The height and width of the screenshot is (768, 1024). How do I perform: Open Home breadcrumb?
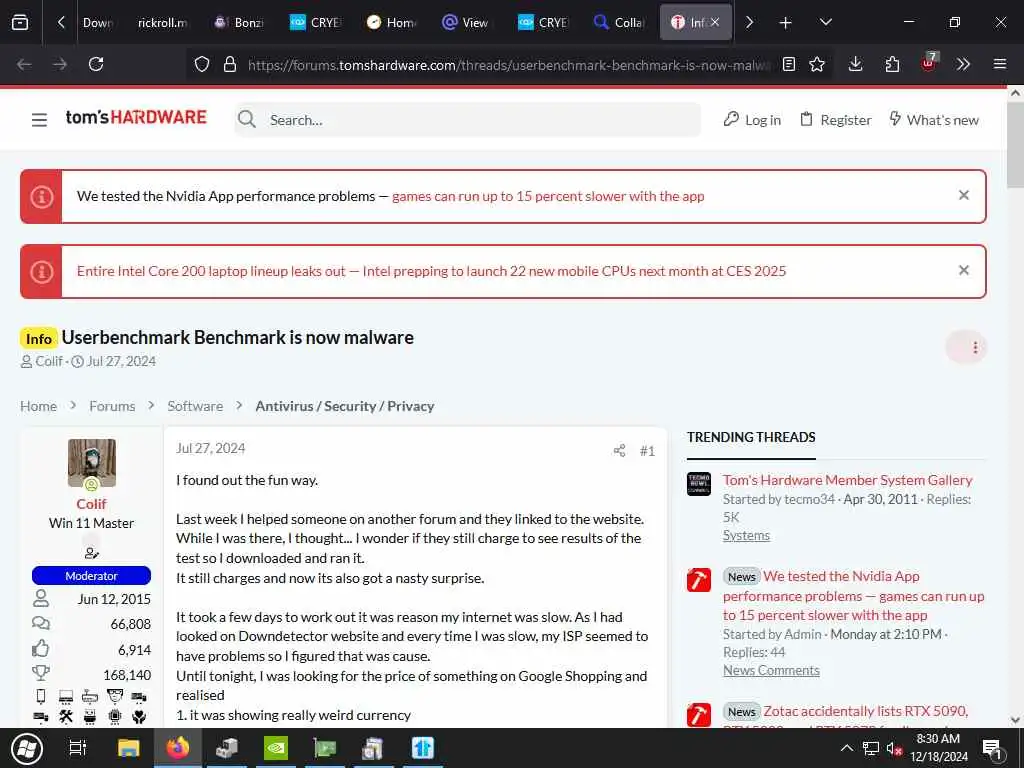(x=39, y=406)
